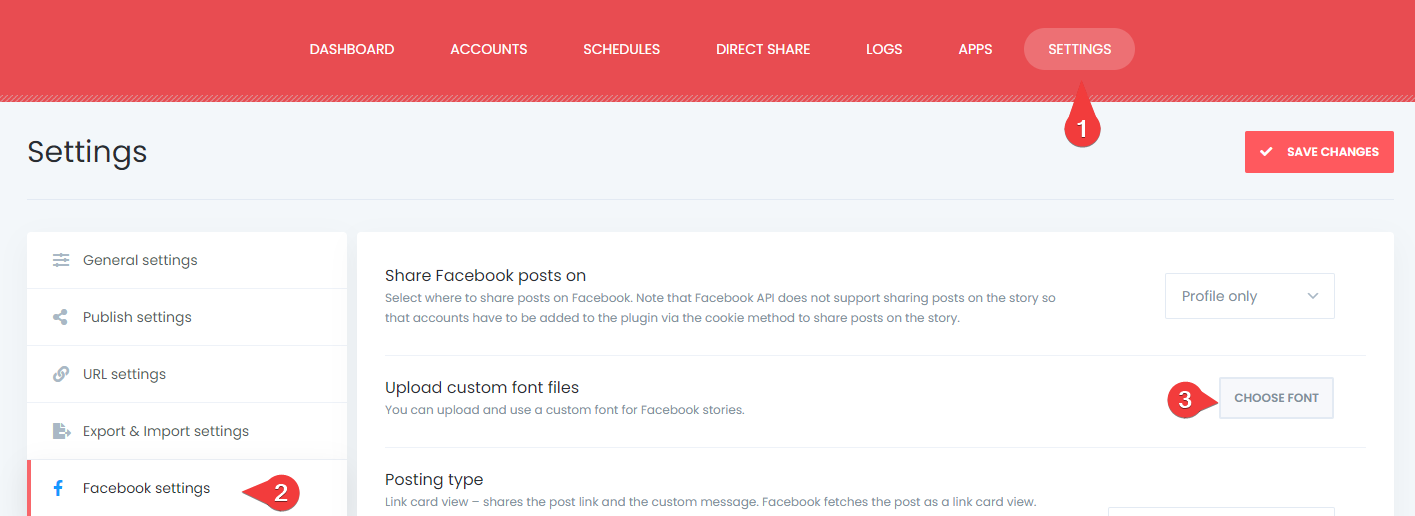Go to the Dashboard menu
The image size is (1415, 516).
352,49
